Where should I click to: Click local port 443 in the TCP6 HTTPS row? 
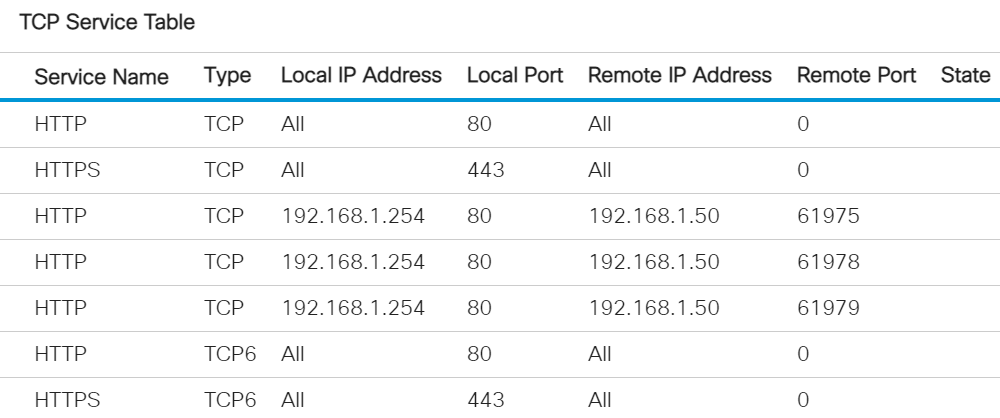click(484, 398)
